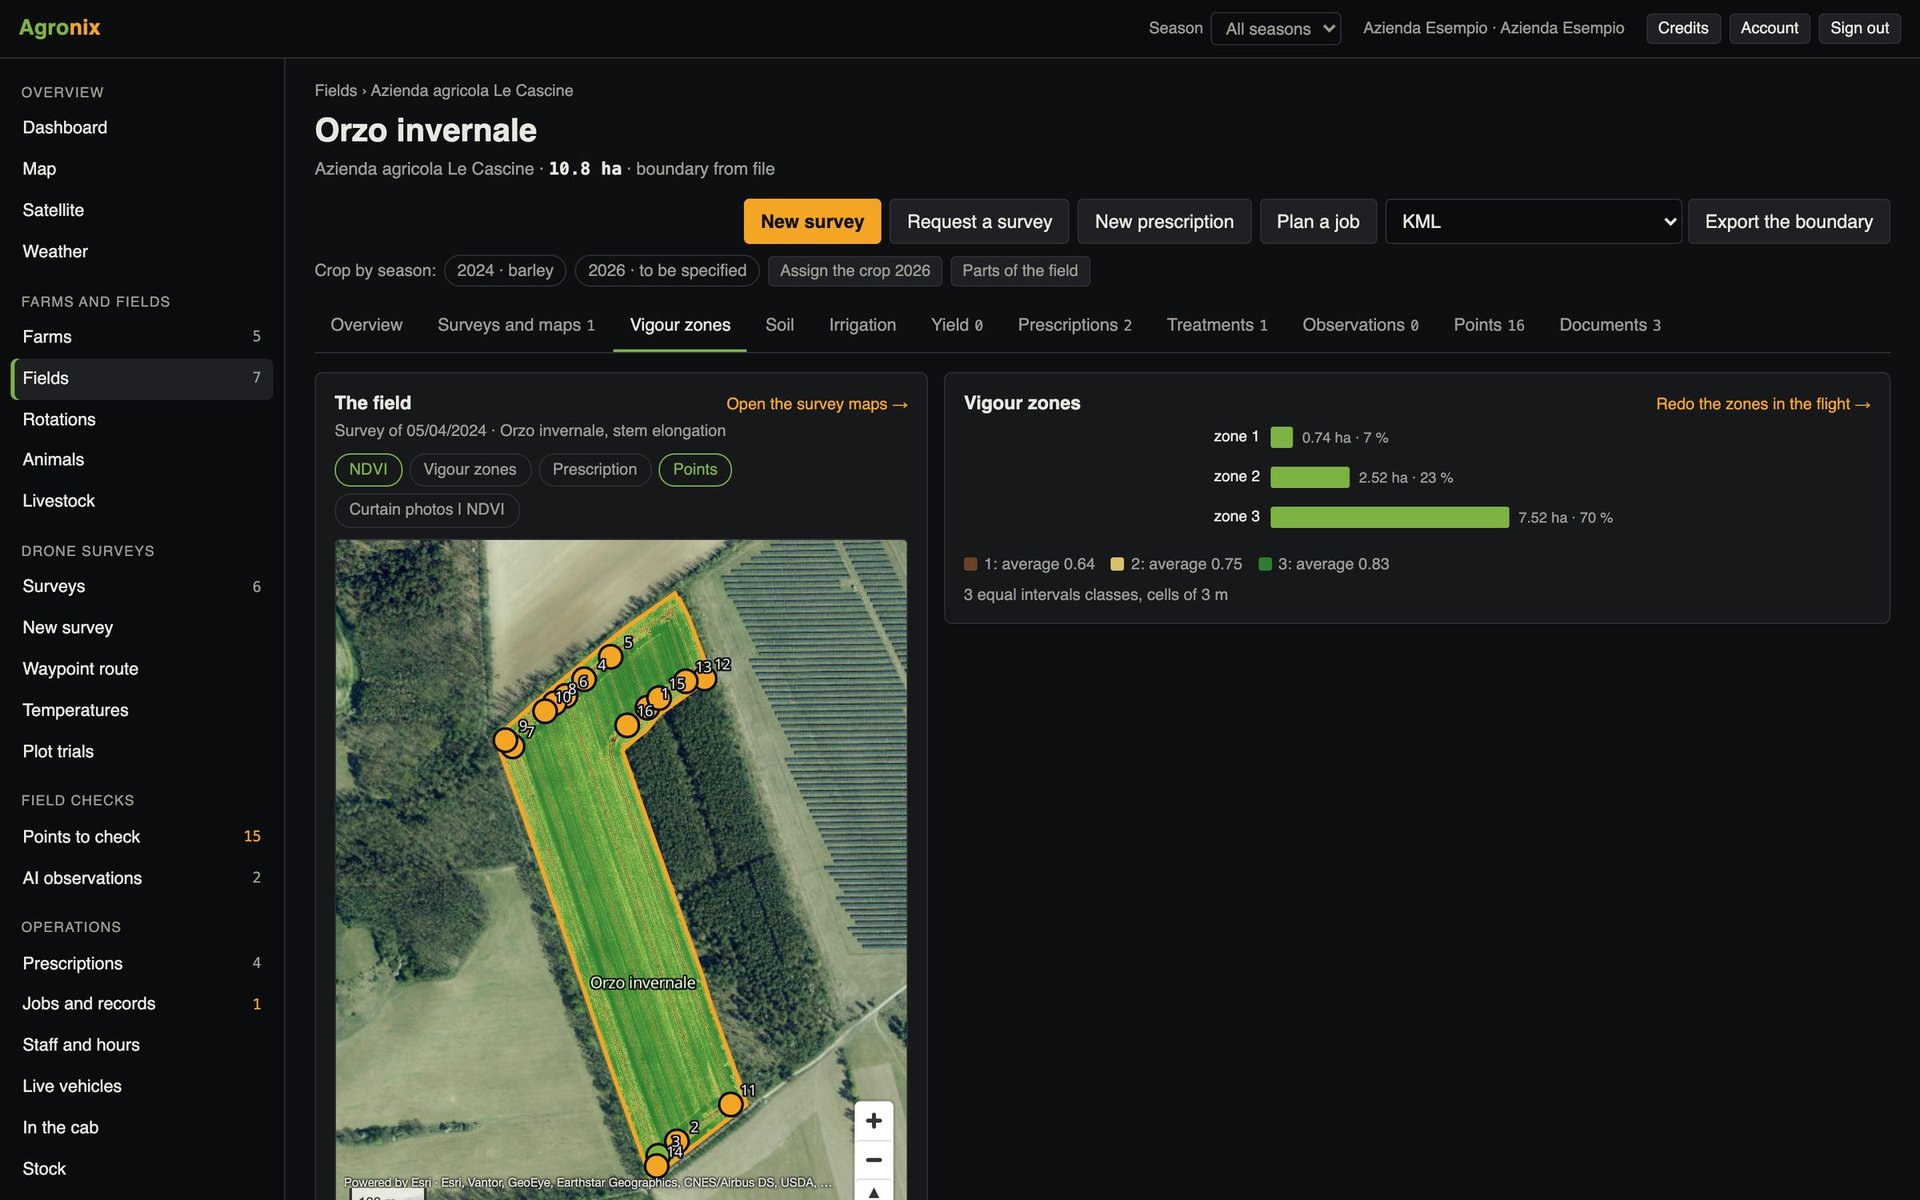Image resolution: width=1920 pixels, height=1200 pixels.
Task: Click map point marker 16
Action: [627, 725]
